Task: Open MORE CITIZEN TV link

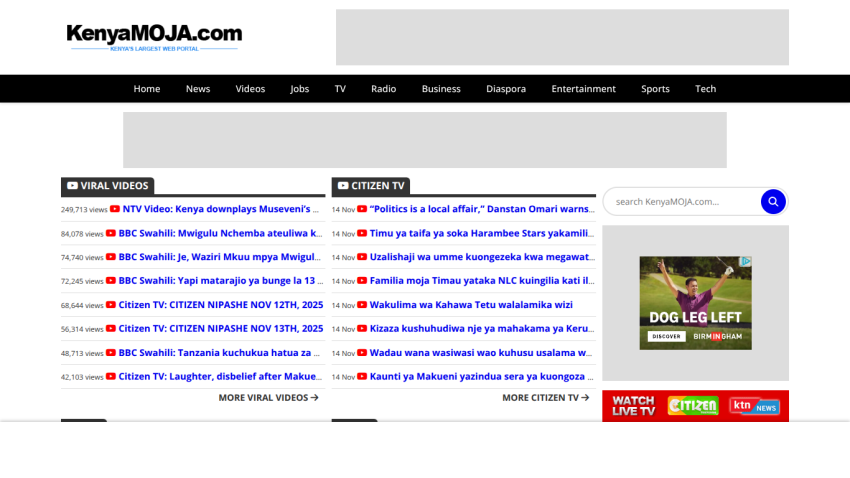Action: [x=545, y=398]
